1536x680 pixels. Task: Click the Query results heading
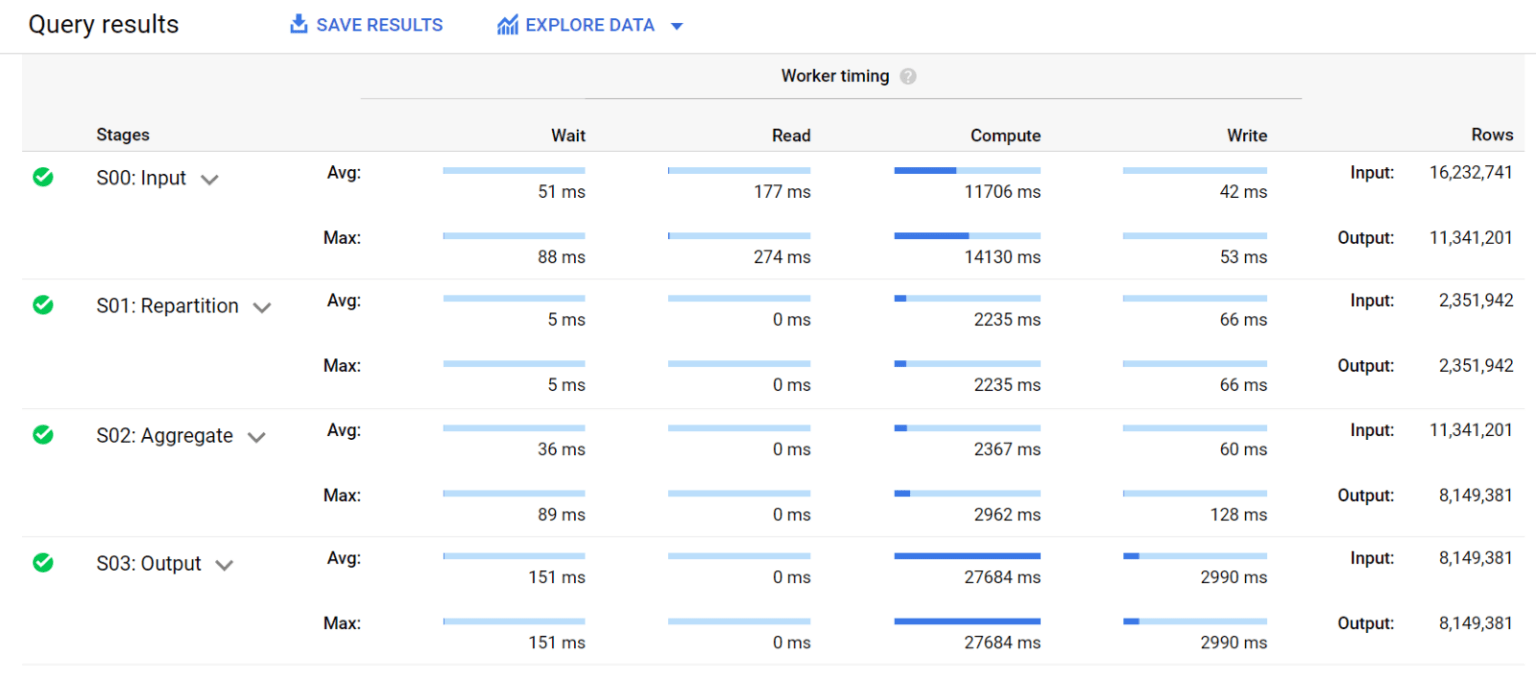(103, 24)
